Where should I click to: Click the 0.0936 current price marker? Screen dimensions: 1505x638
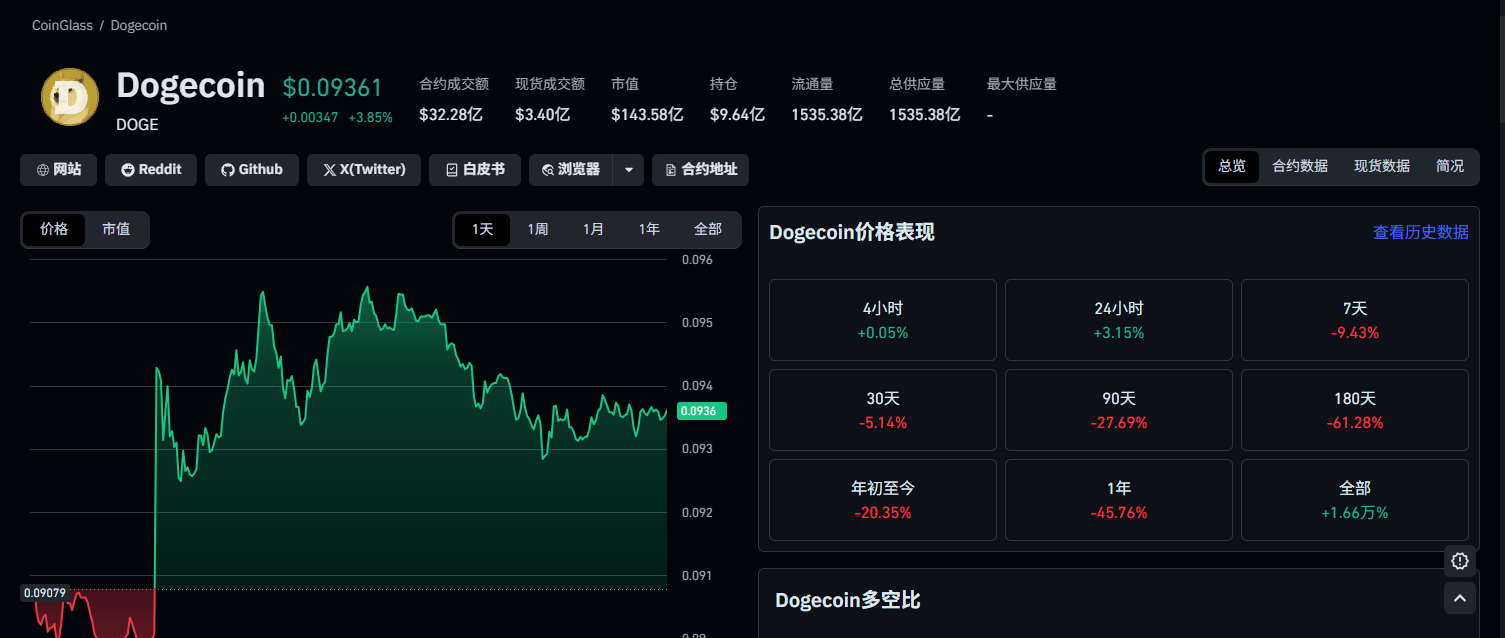702,411
